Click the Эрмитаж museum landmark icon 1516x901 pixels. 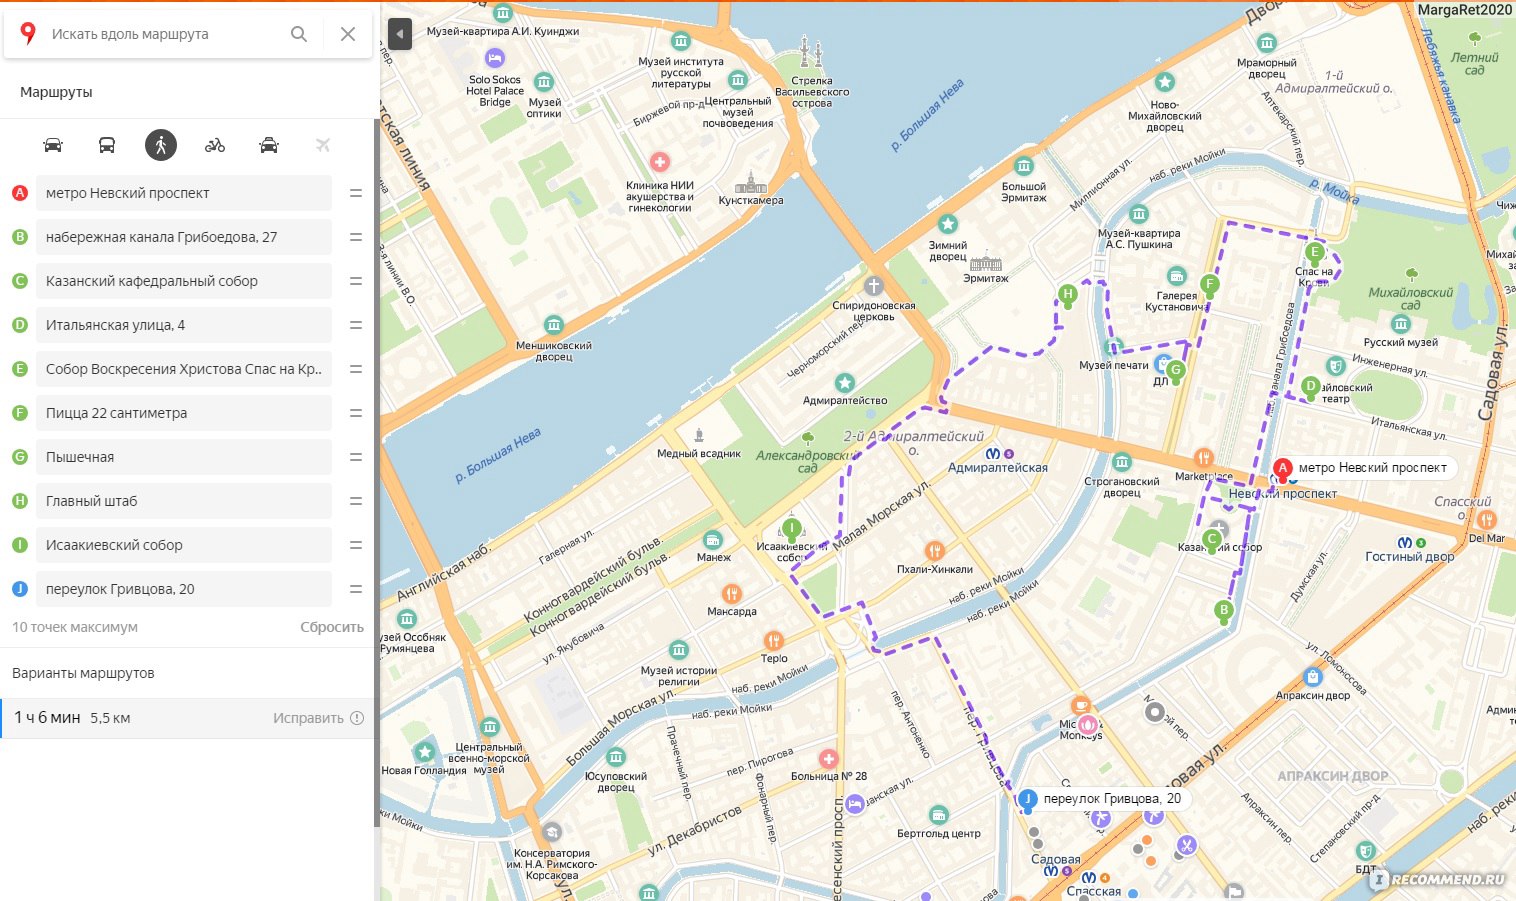pyautogui.click(x=985, y=262)
